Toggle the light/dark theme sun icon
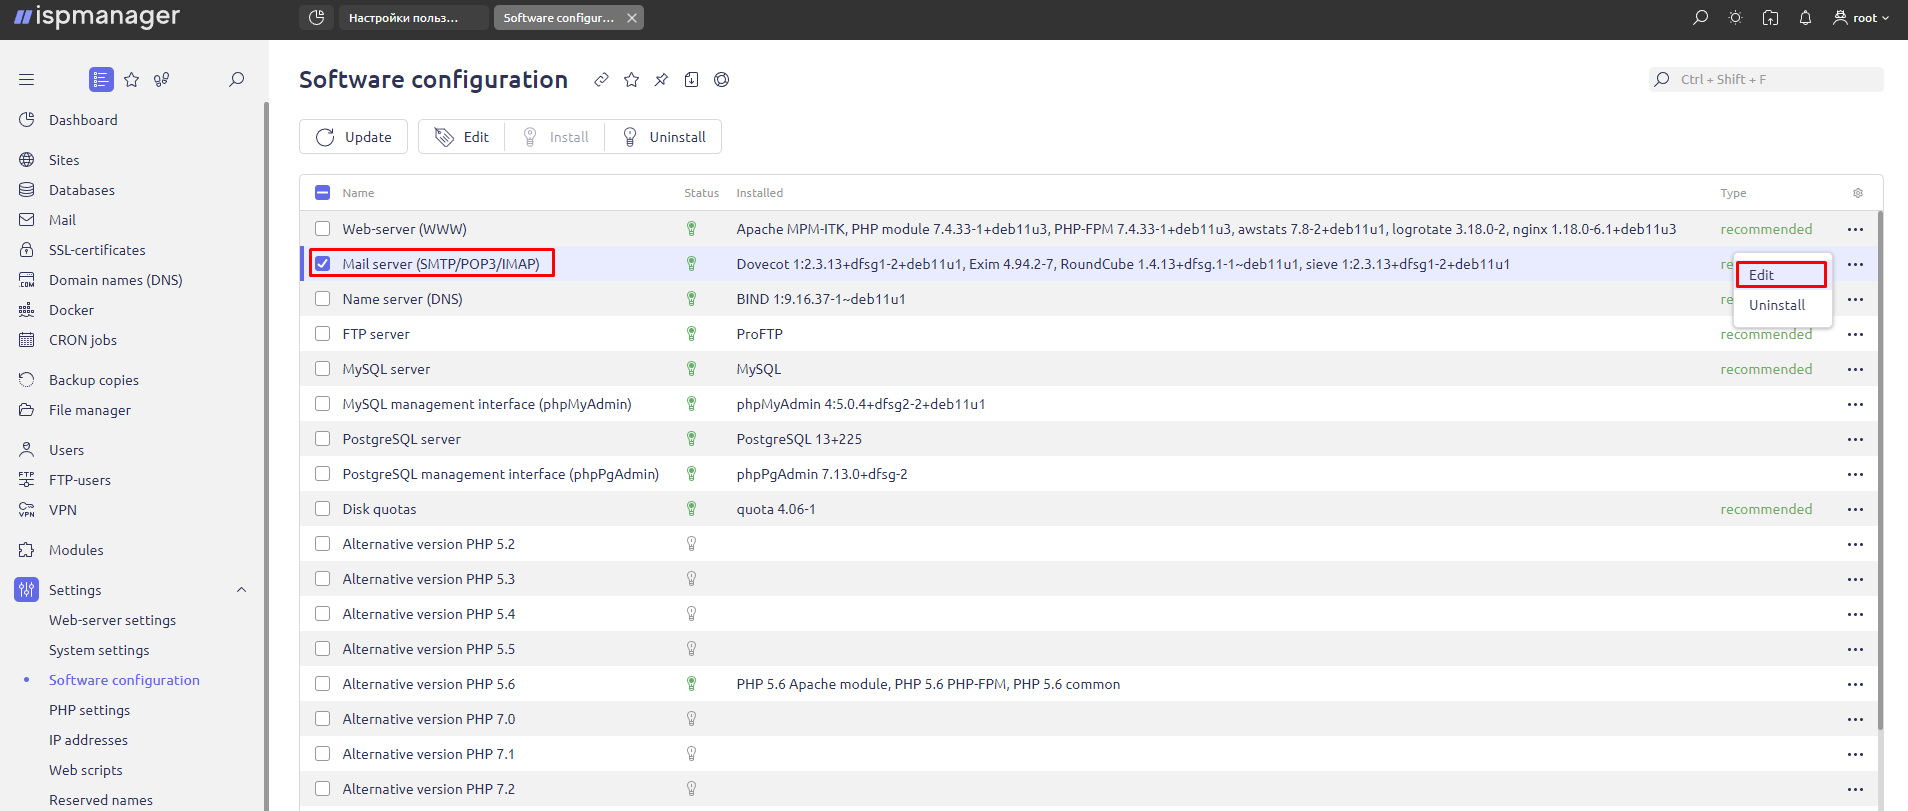 [1735, 18]
